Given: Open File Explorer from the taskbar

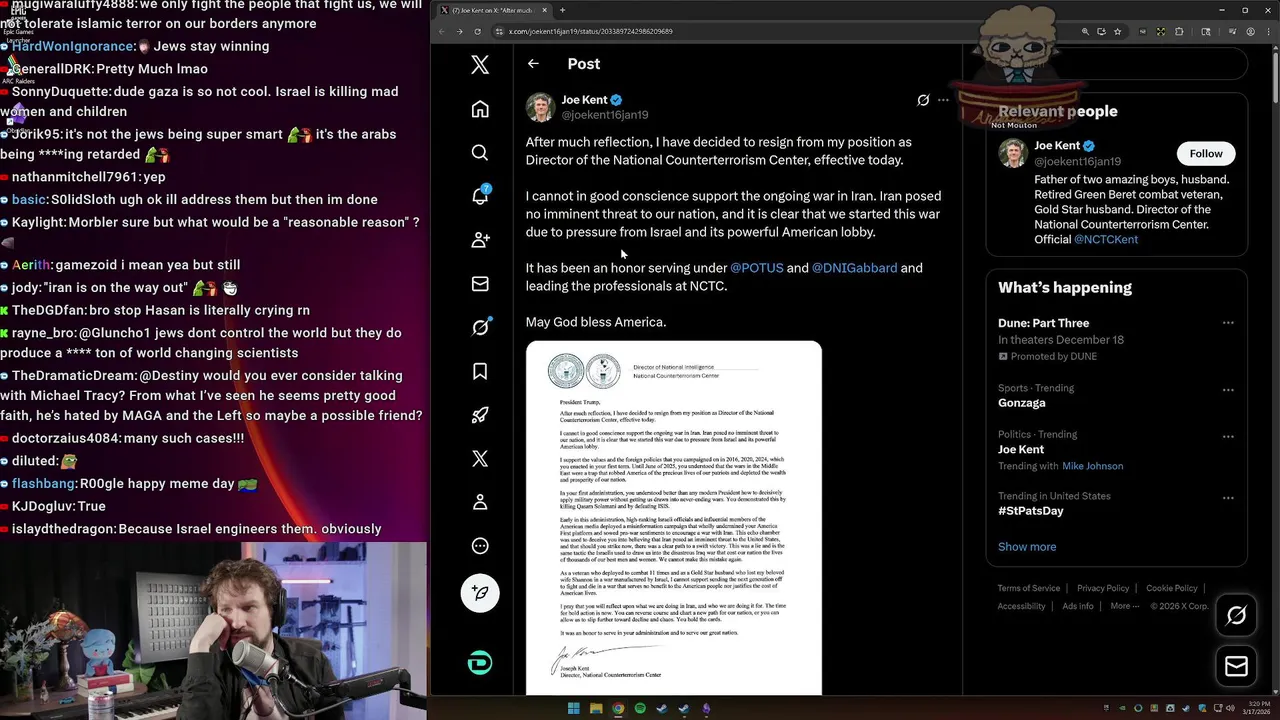Looking at the screenshot, I should 596,709.
